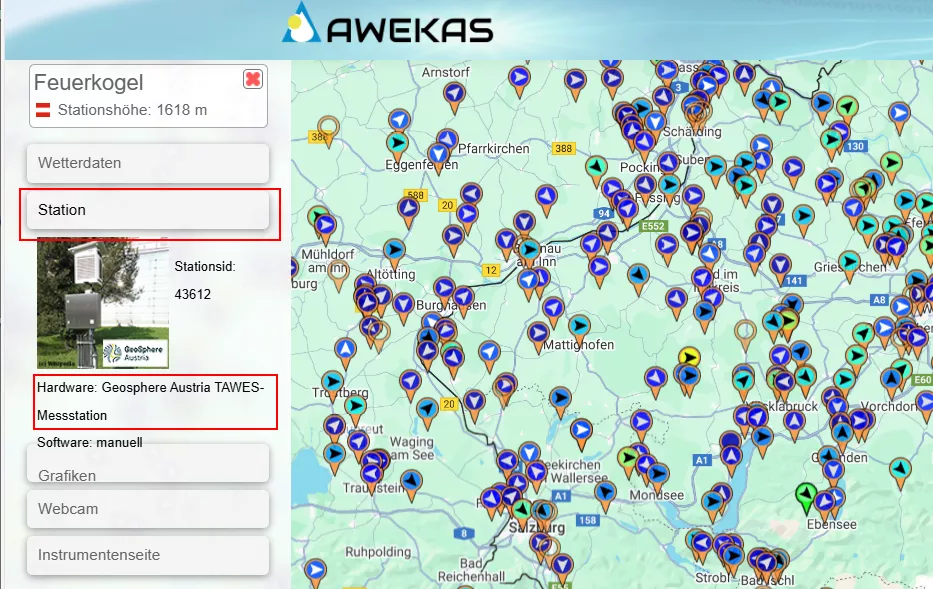The width and height of the screenshot is (933, 589).
Task: Expand the Wetterdaten section
Action: pyautogui.click(x=148, y=163)
